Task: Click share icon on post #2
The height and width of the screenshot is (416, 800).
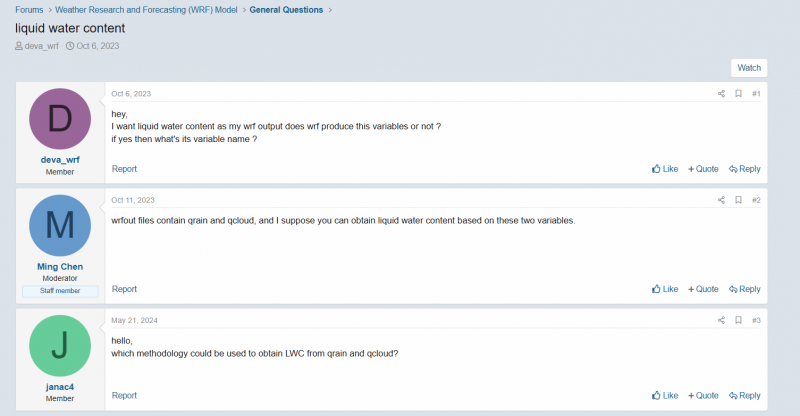Action: tap(721, 200)
